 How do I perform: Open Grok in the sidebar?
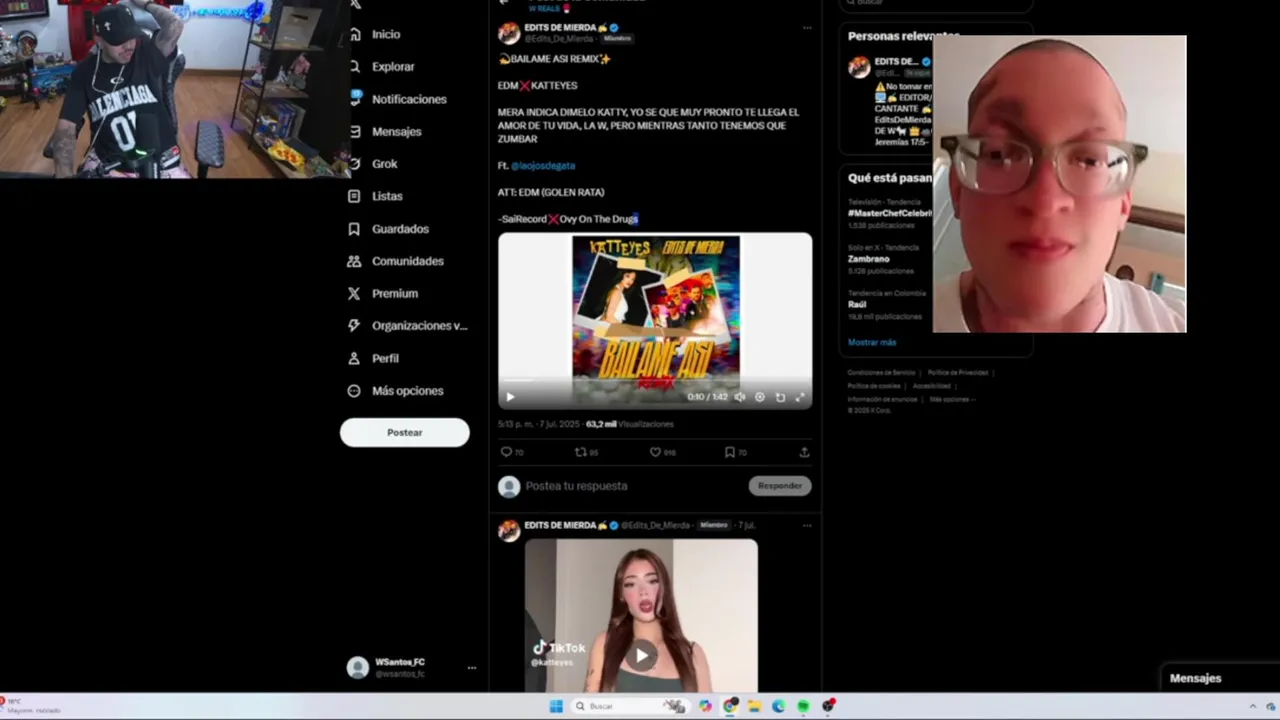point(373,164)
